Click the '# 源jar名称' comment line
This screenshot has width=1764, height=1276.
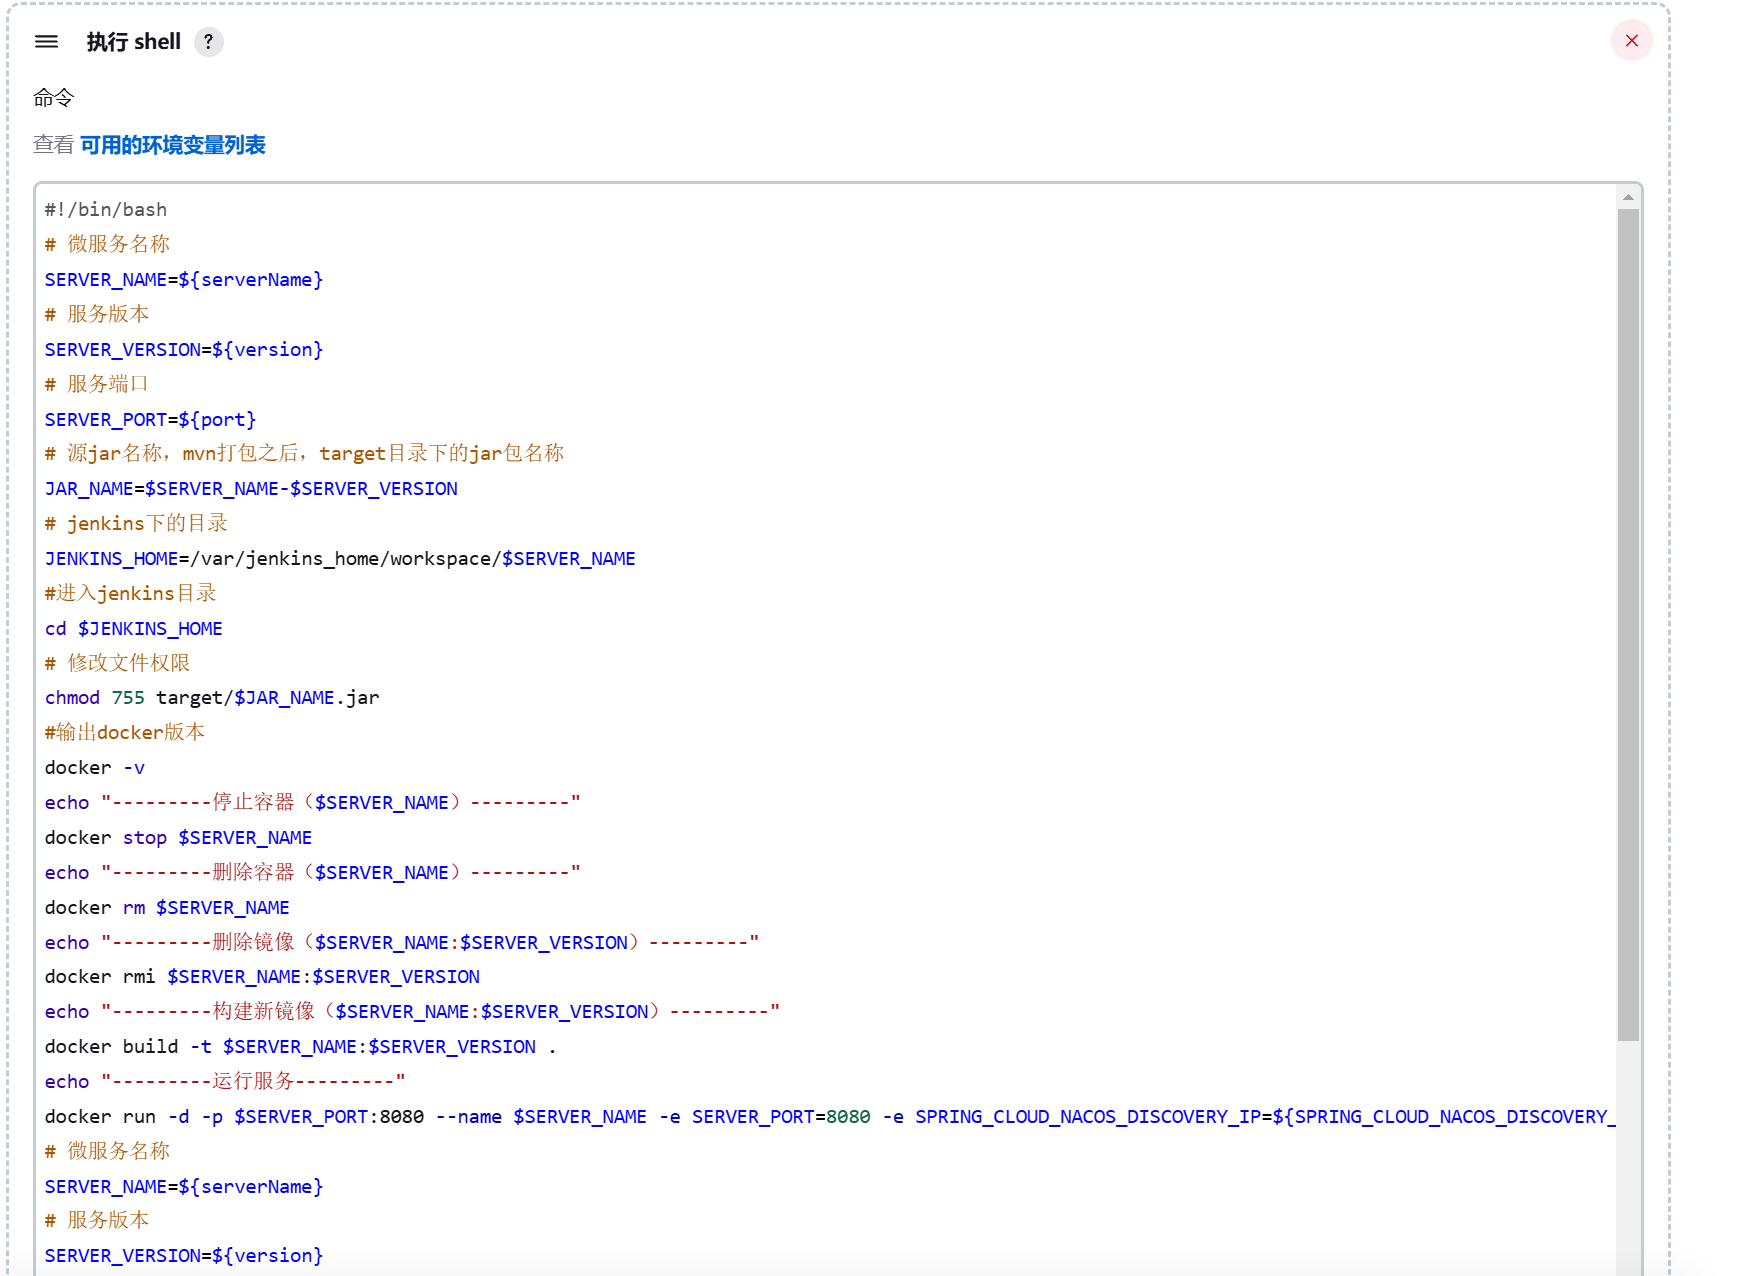pyautogui.click(x=304, y=454)
